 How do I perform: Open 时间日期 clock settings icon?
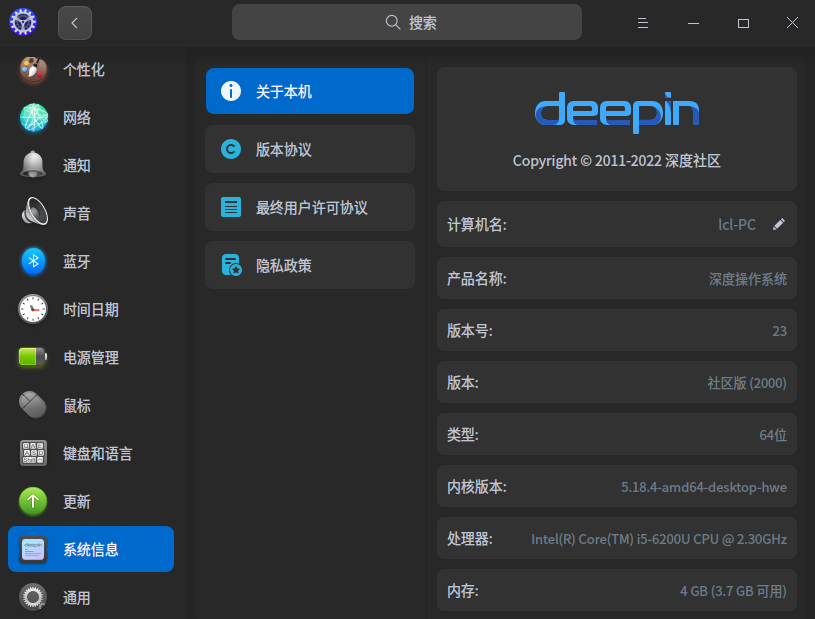tap(33, 309)
